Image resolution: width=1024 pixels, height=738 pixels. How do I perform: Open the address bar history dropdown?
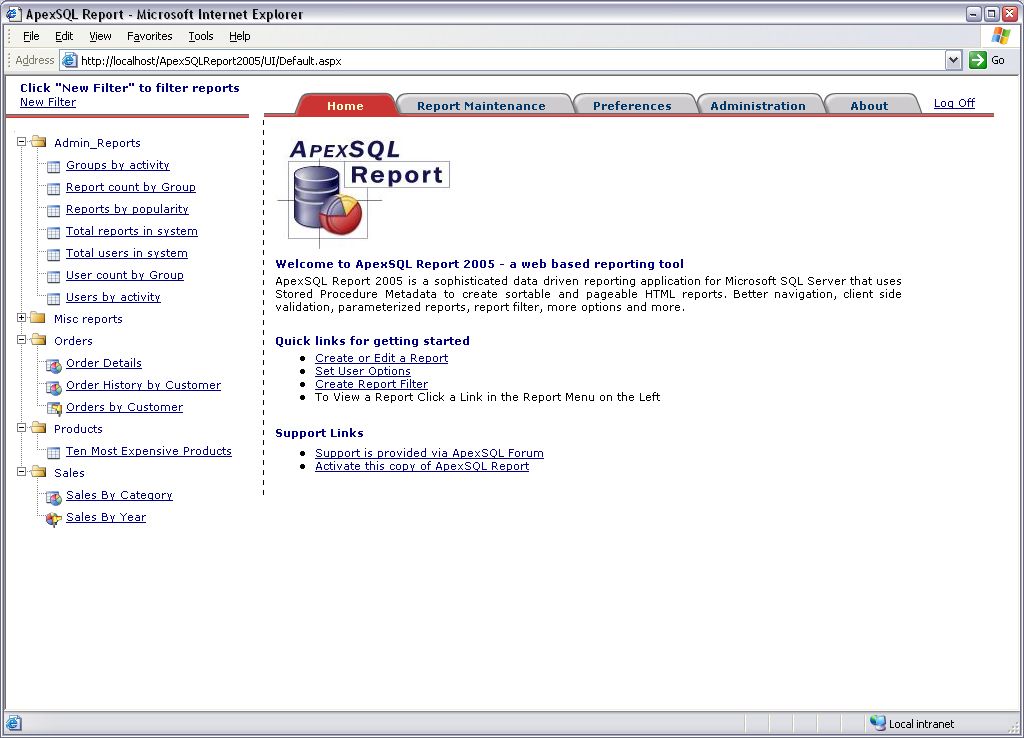952,59
